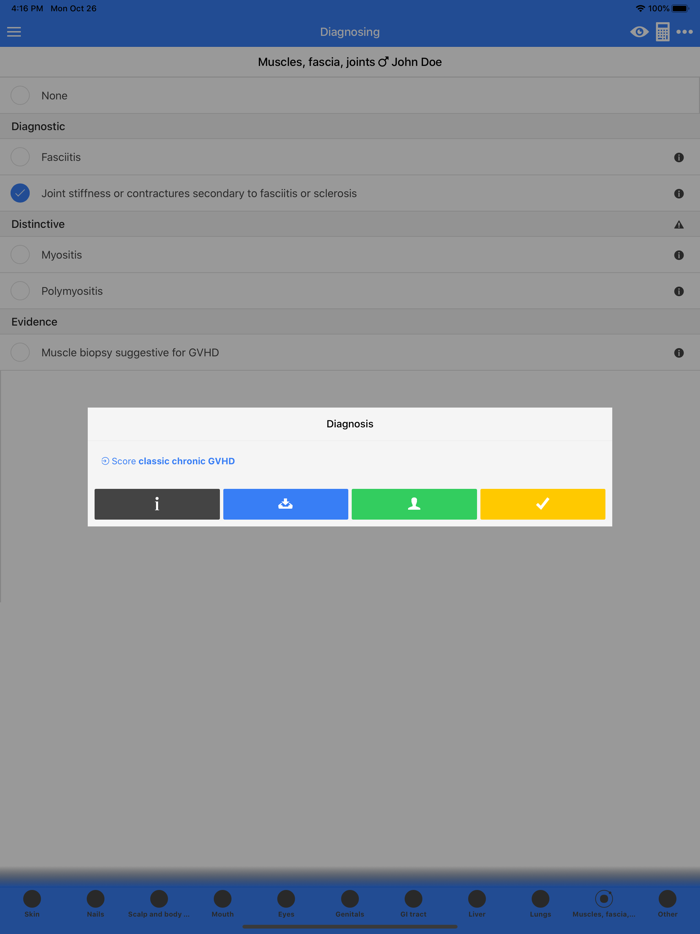Open the three-dots more options menu
Image resolution: width=700 pixels, height=934 pixels.
tap(685, 32)
